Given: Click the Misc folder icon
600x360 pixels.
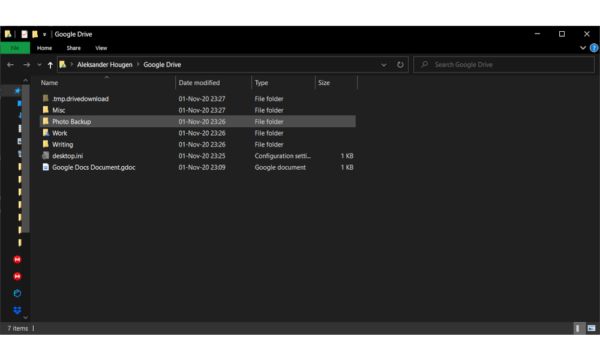Looking at the screenshot, I should click(46, 110).
